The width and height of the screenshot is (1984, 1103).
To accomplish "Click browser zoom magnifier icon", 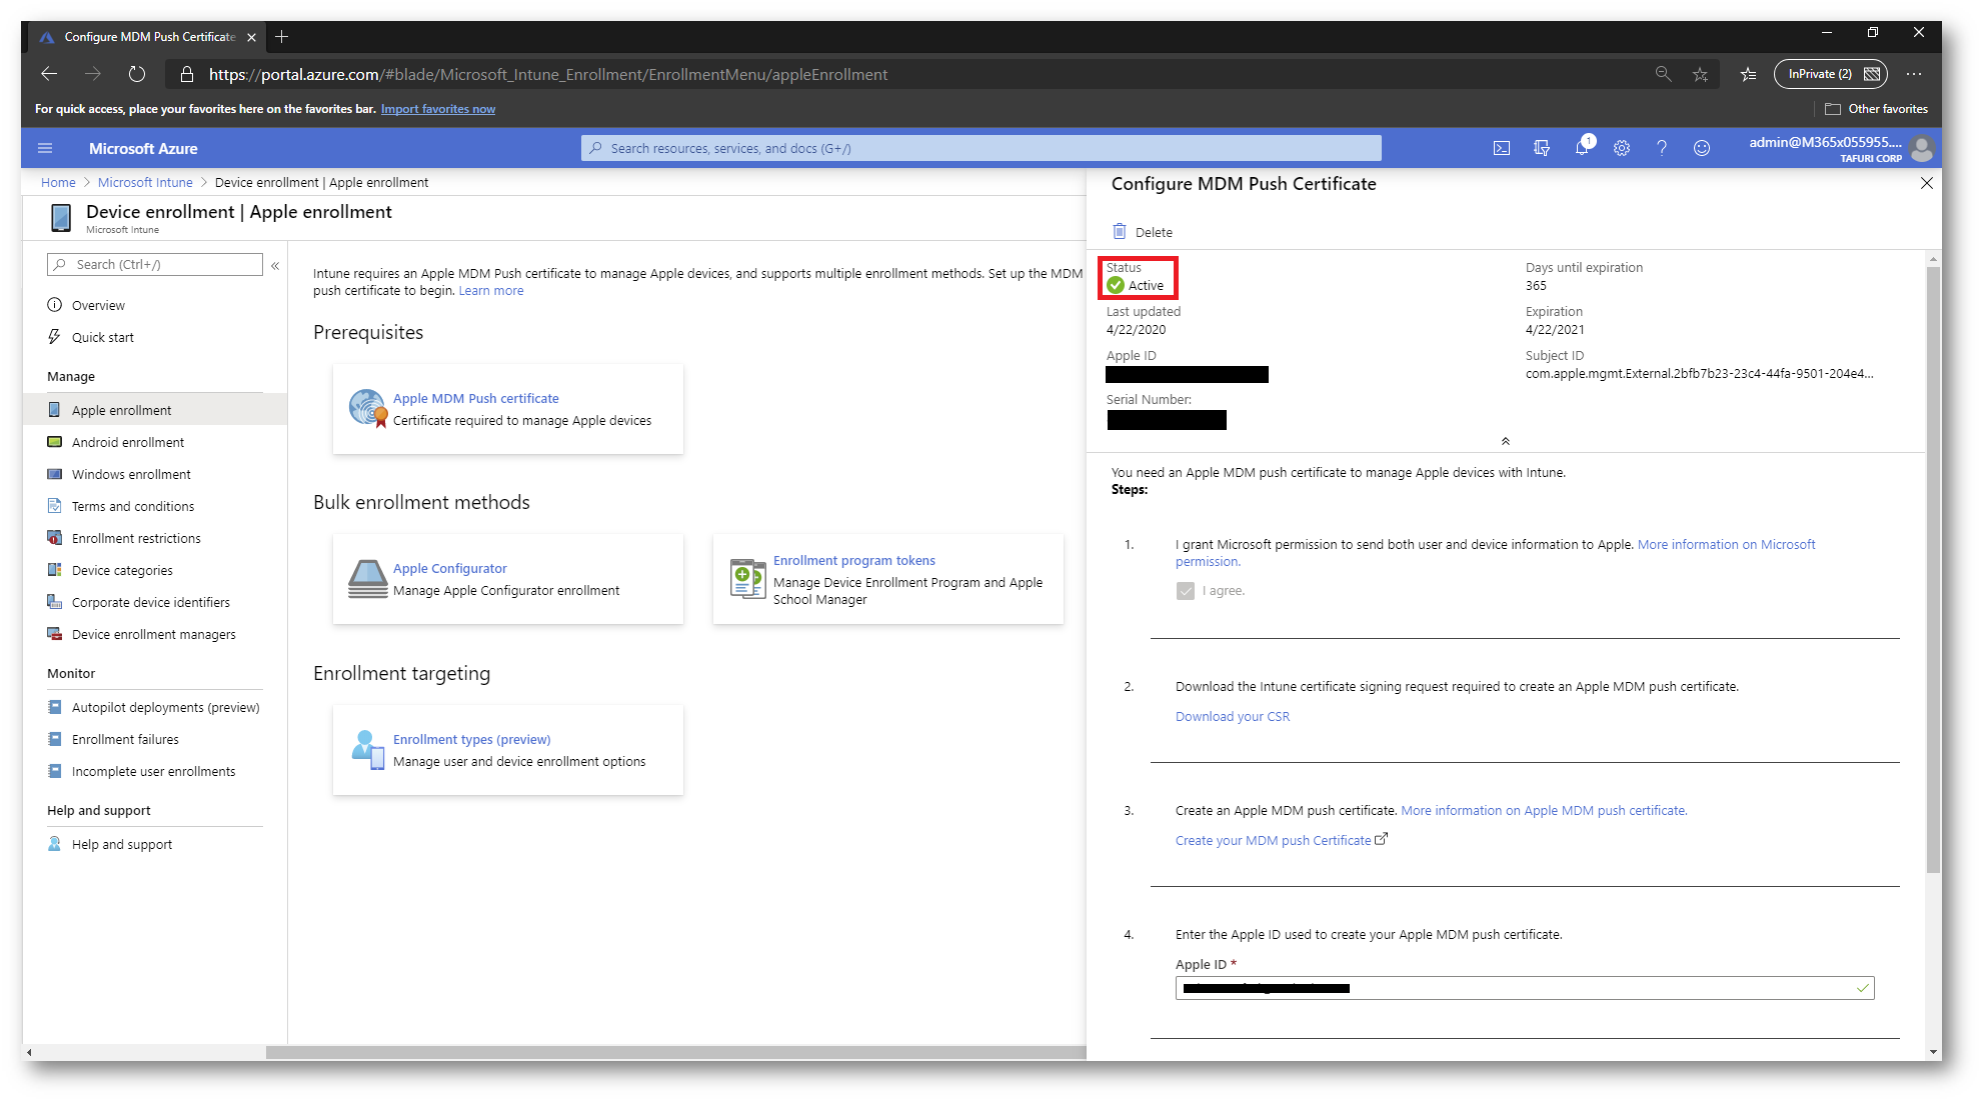I will pyautogui.click(x=1663, y=74).
